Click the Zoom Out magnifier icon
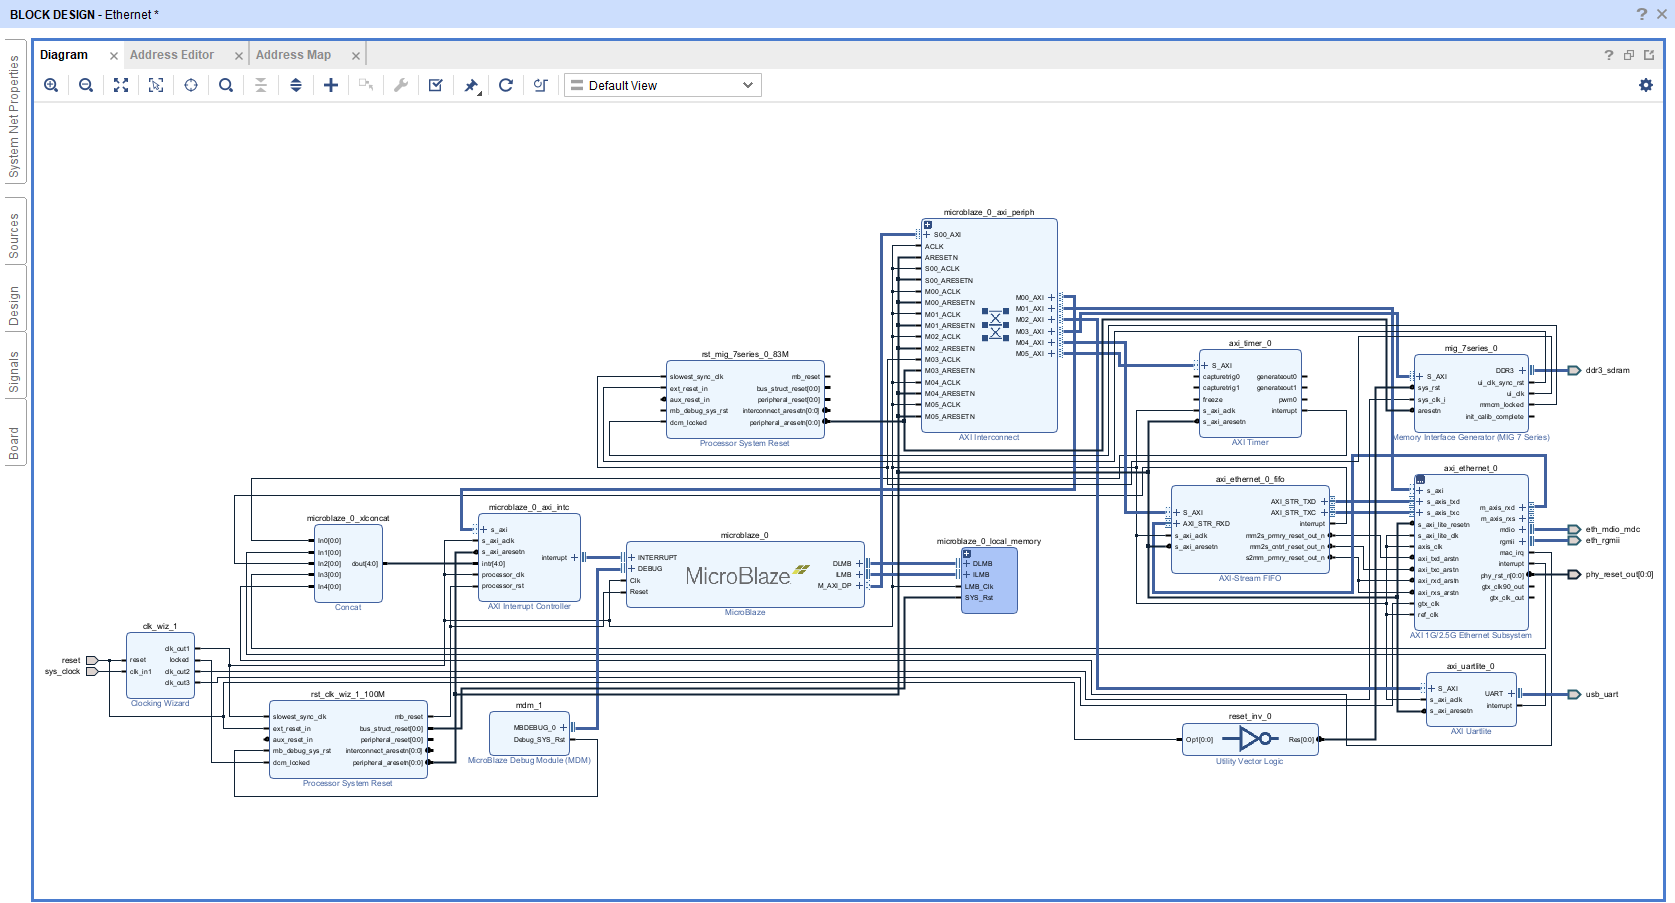Viewport: 1675px width, 903px height. click(x=86, y=86)
